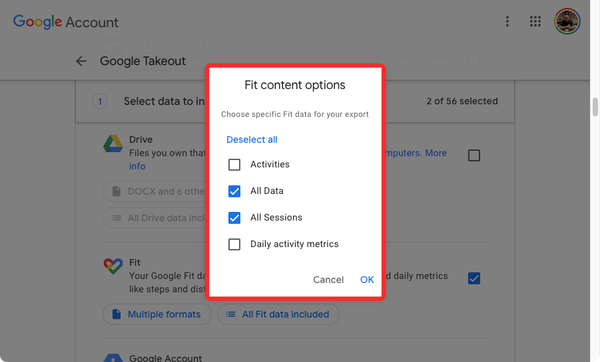The width and height of the screenshot is (600, 362).
Task: Click the Choose specific Fit data text
Action: point(295,114)
